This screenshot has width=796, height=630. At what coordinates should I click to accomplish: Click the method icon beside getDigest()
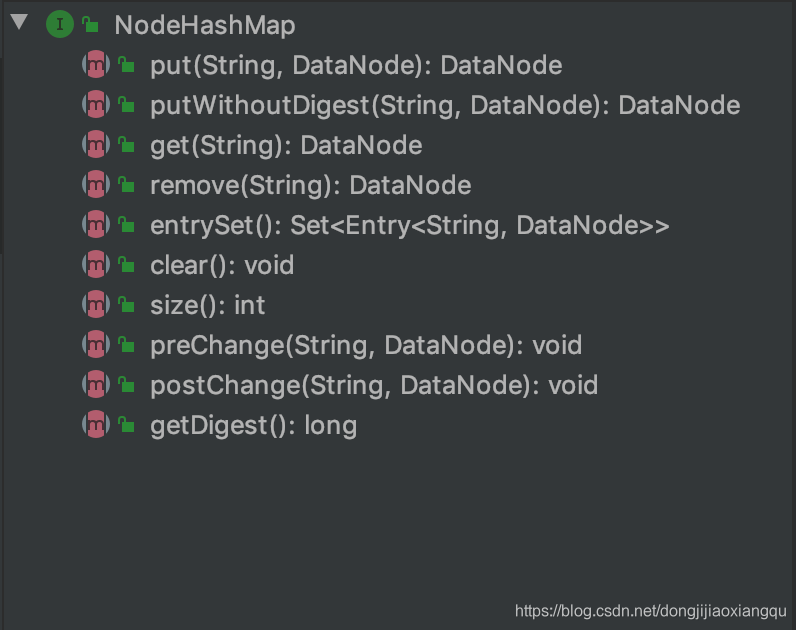(x=95, y=425)
